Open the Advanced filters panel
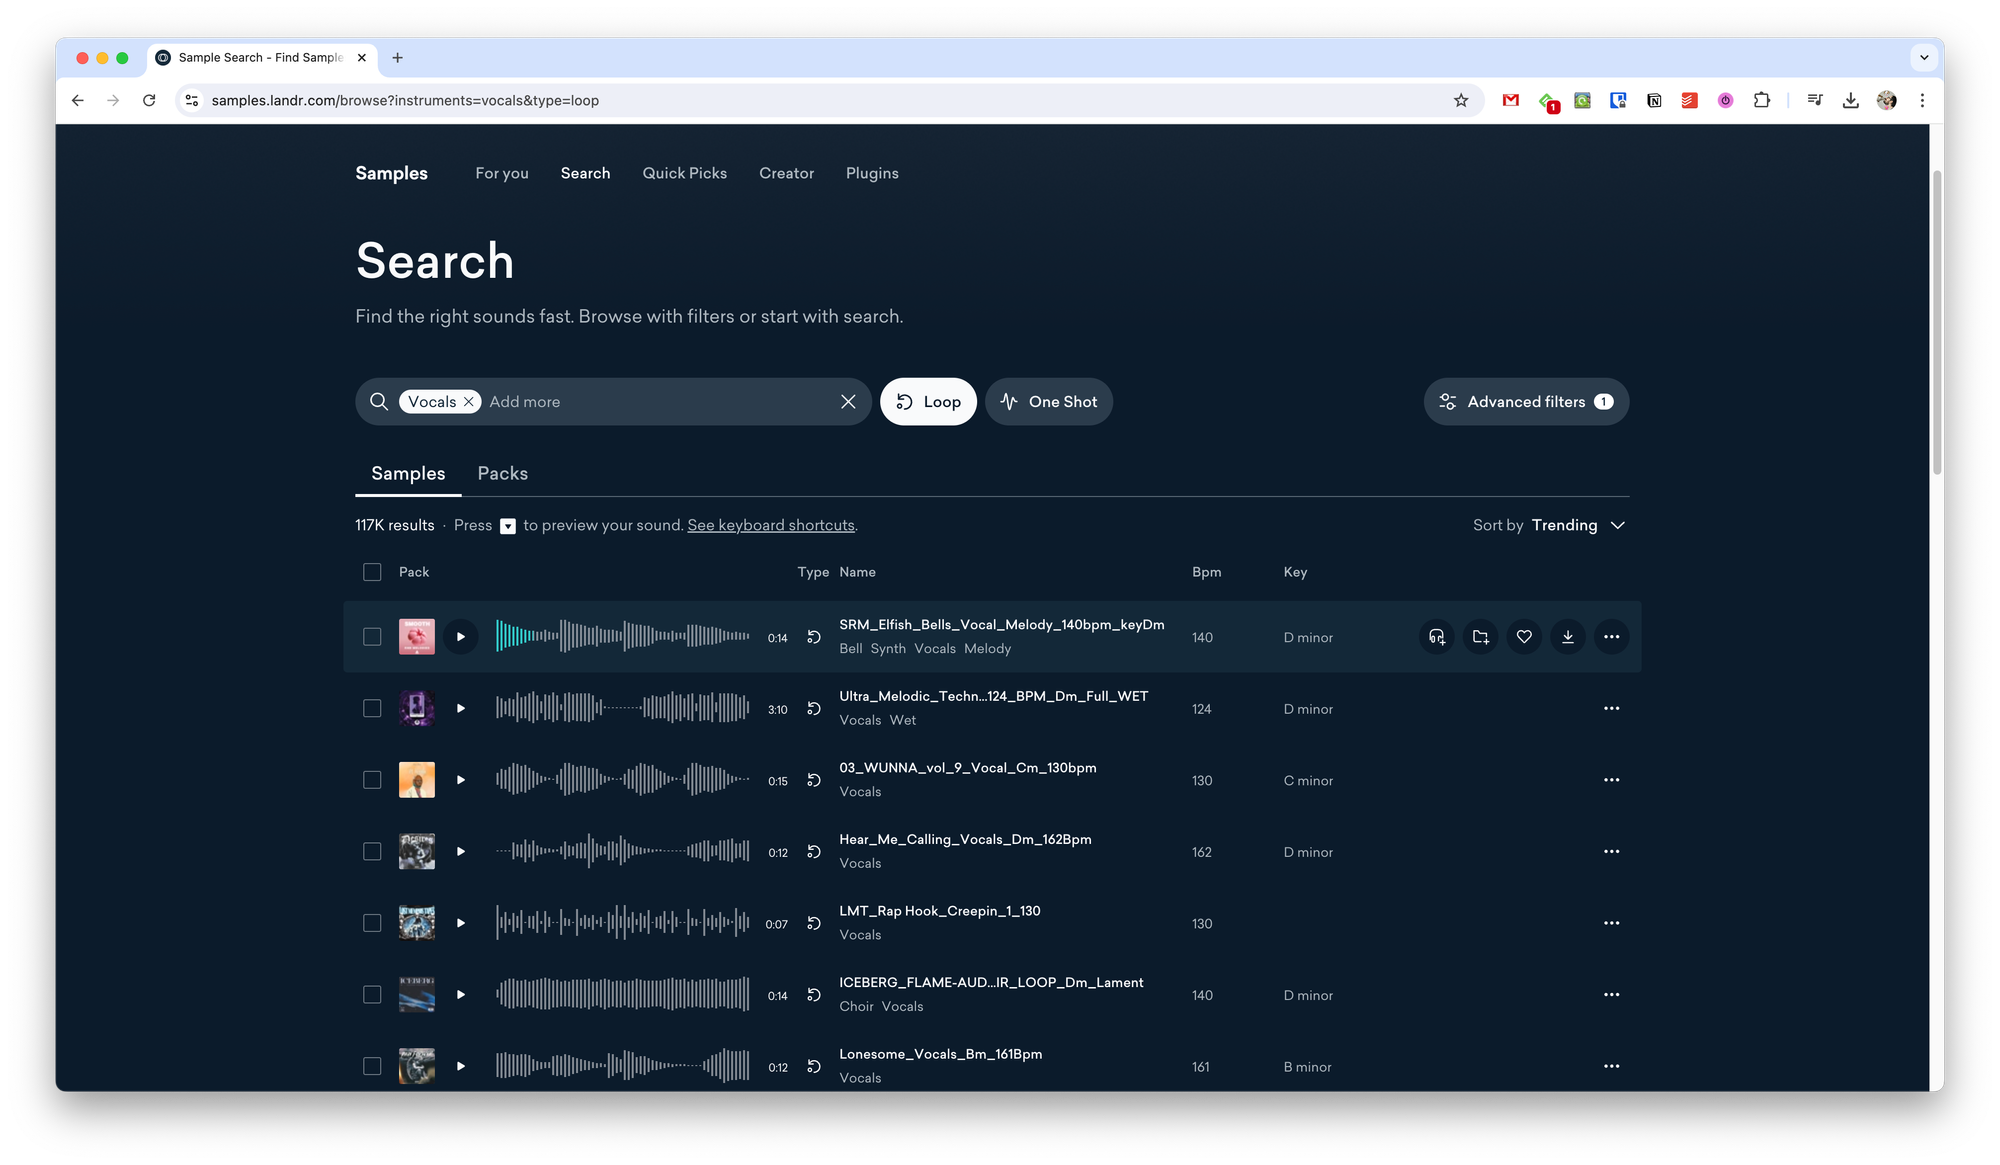The width and height of the screenshot is (2000, 1165). (1526, 402)
